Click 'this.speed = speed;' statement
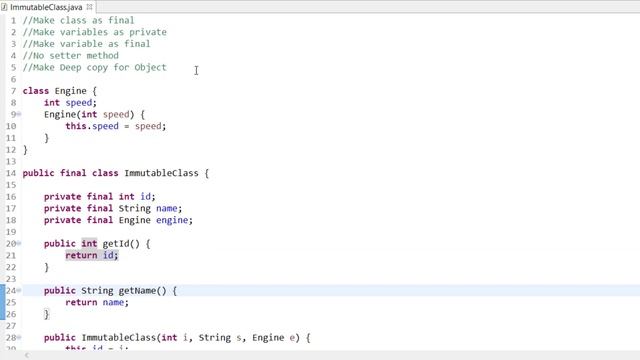The height and width of the screenshot is (360, 640). click(x=116, y=126)
